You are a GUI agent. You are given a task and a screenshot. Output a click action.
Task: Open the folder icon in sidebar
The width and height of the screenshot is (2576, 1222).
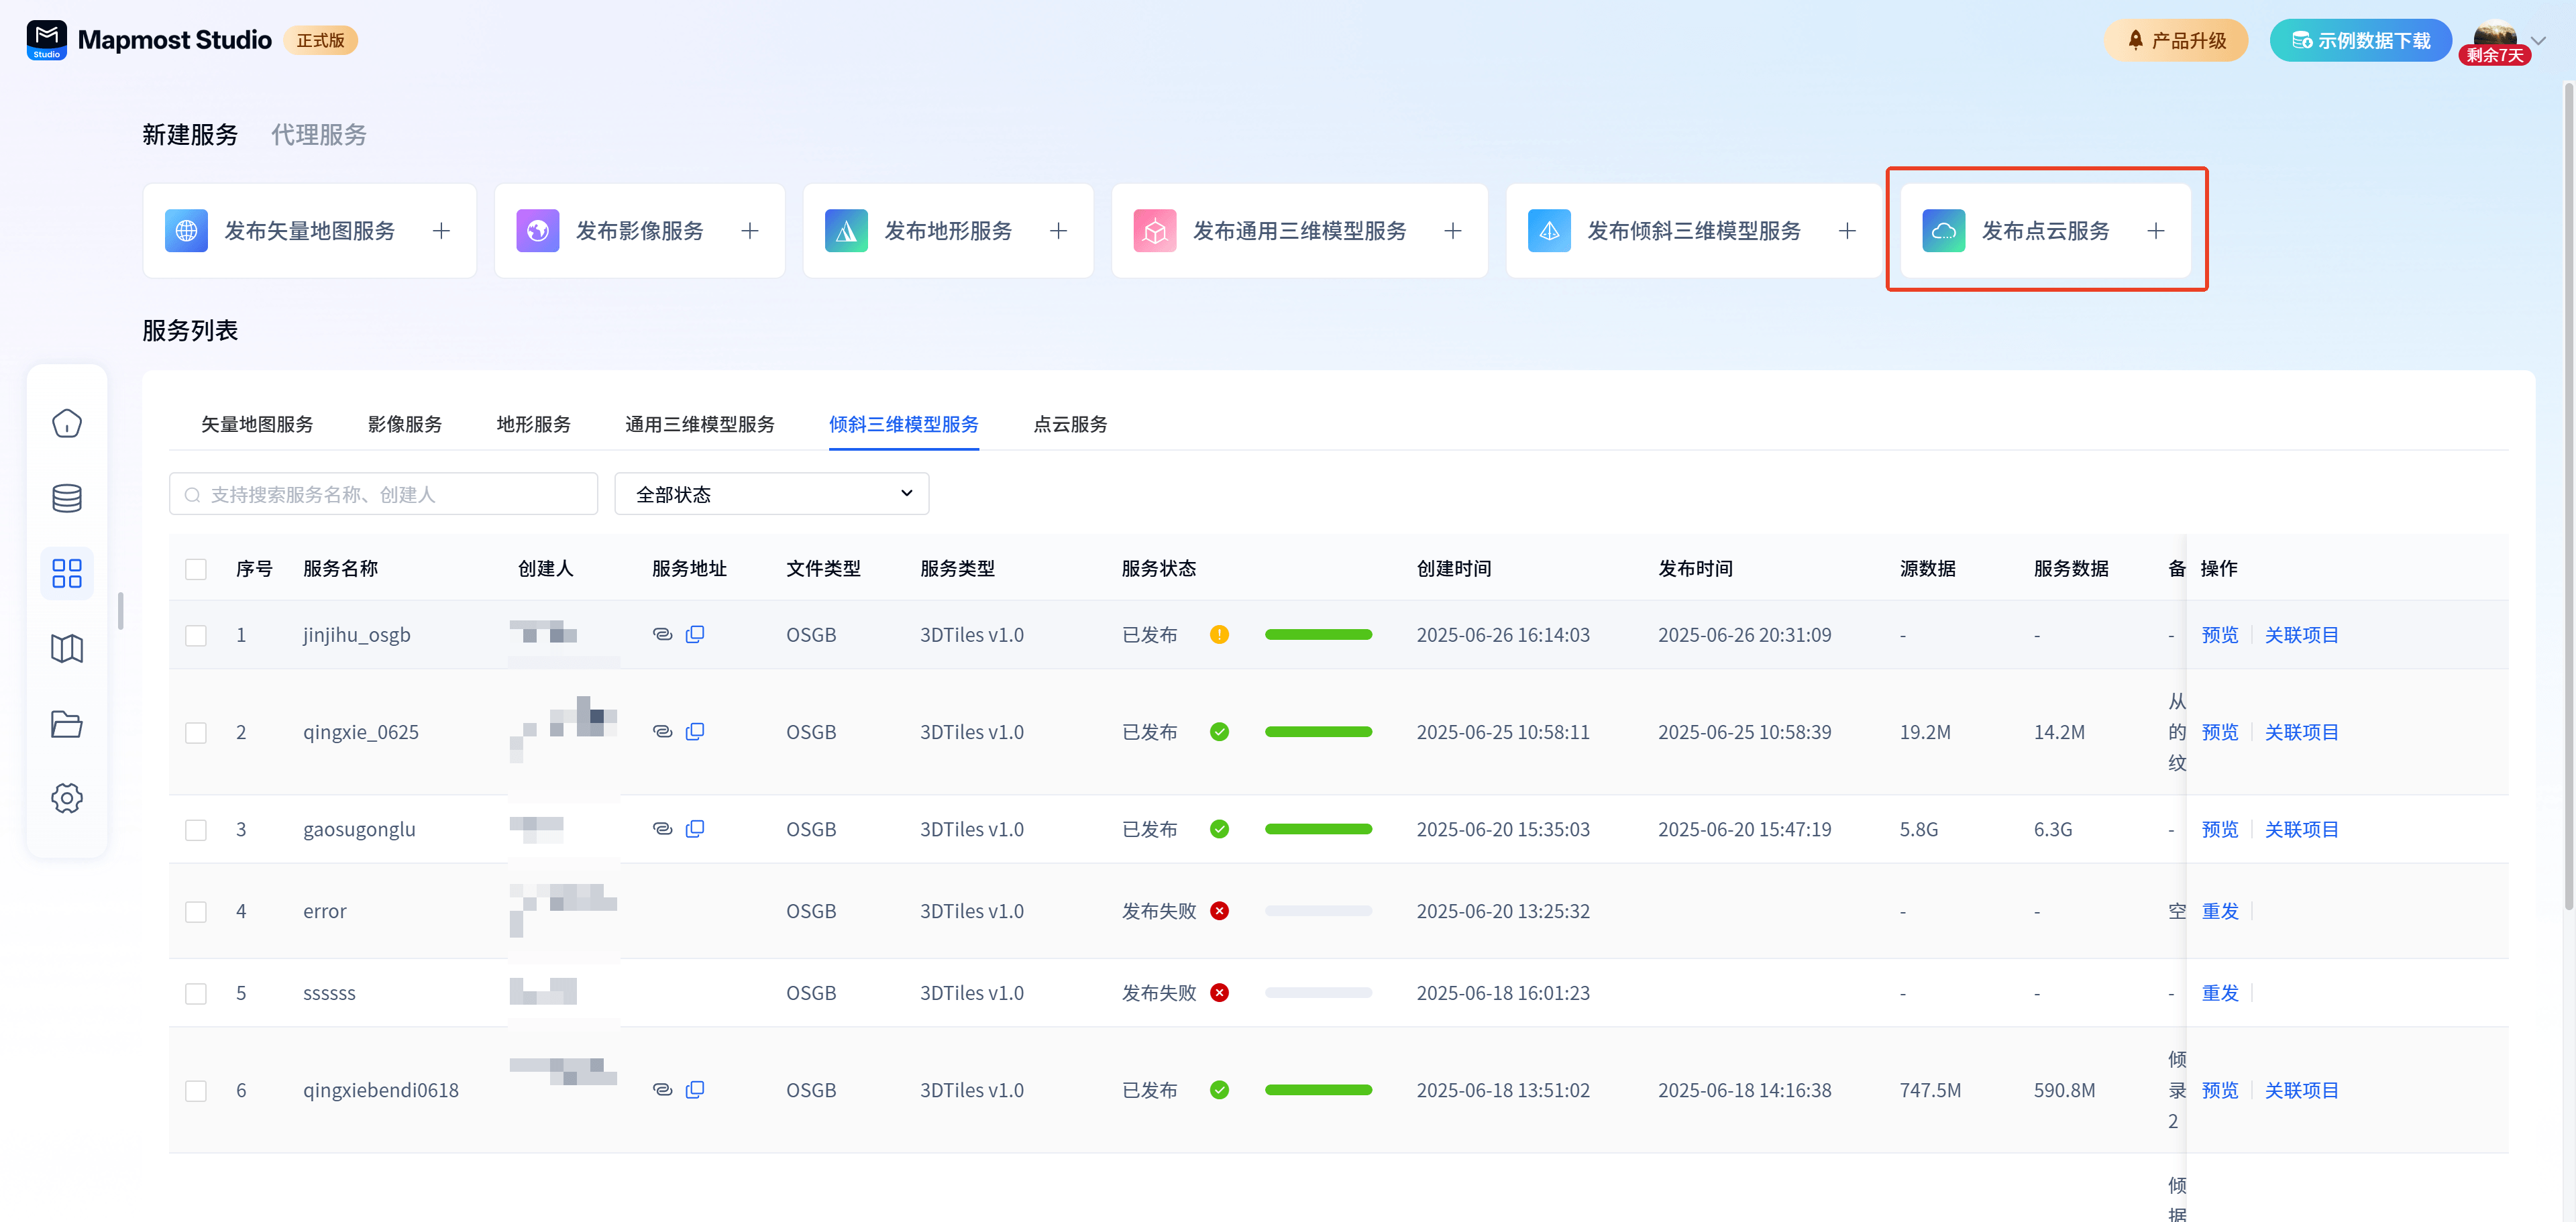click(67, 723)
